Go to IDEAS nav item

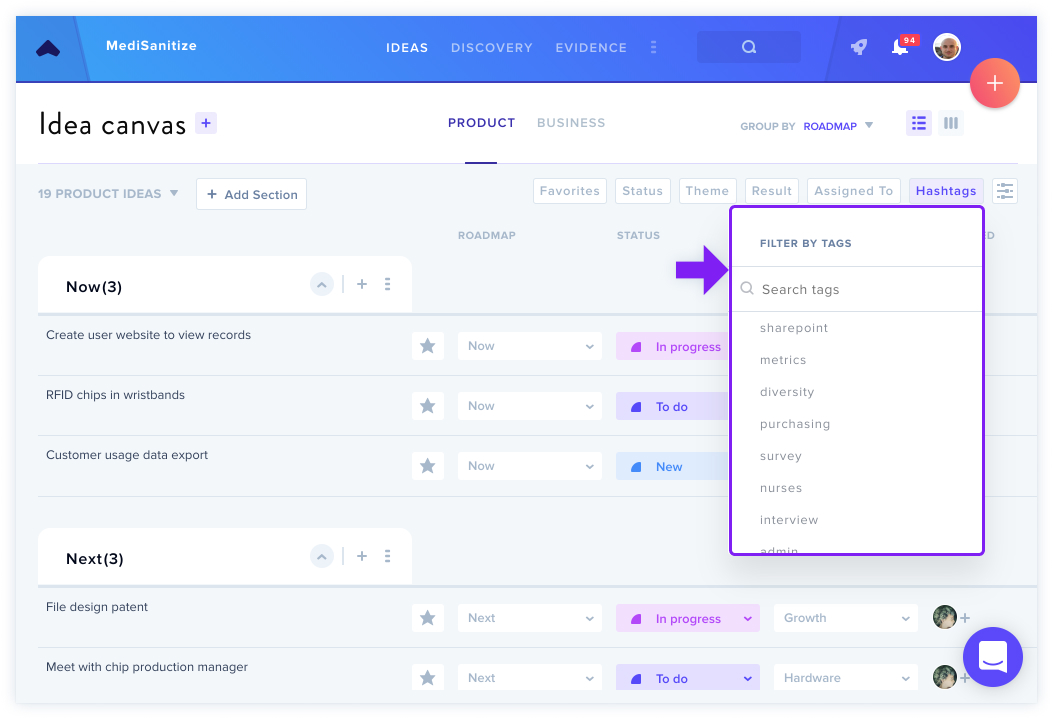point(407,48)
